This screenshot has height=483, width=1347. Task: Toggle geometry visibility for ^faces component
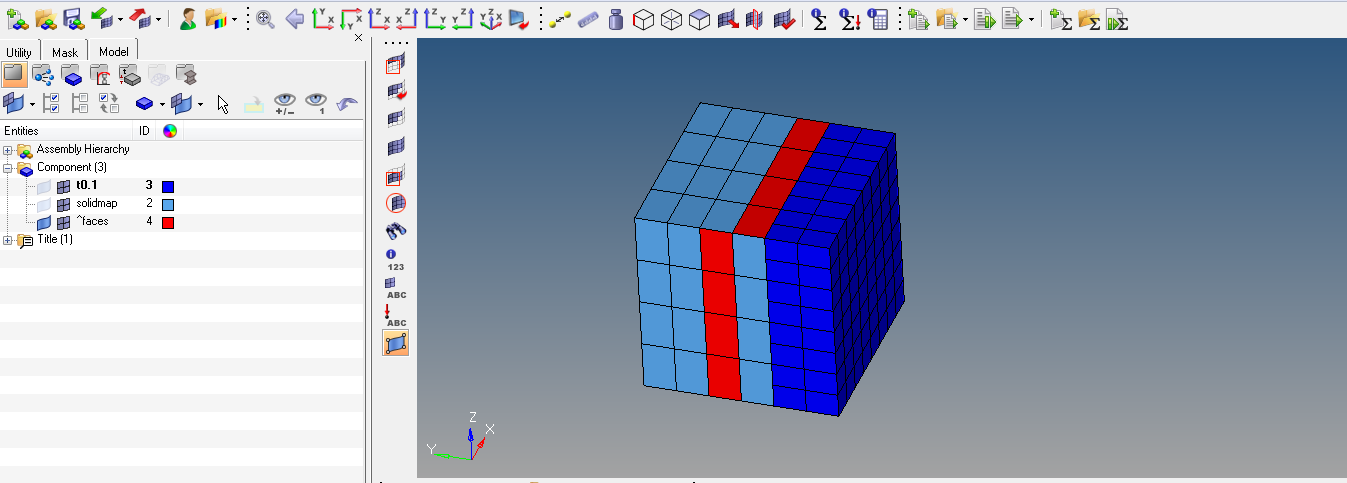click(43, 222)
